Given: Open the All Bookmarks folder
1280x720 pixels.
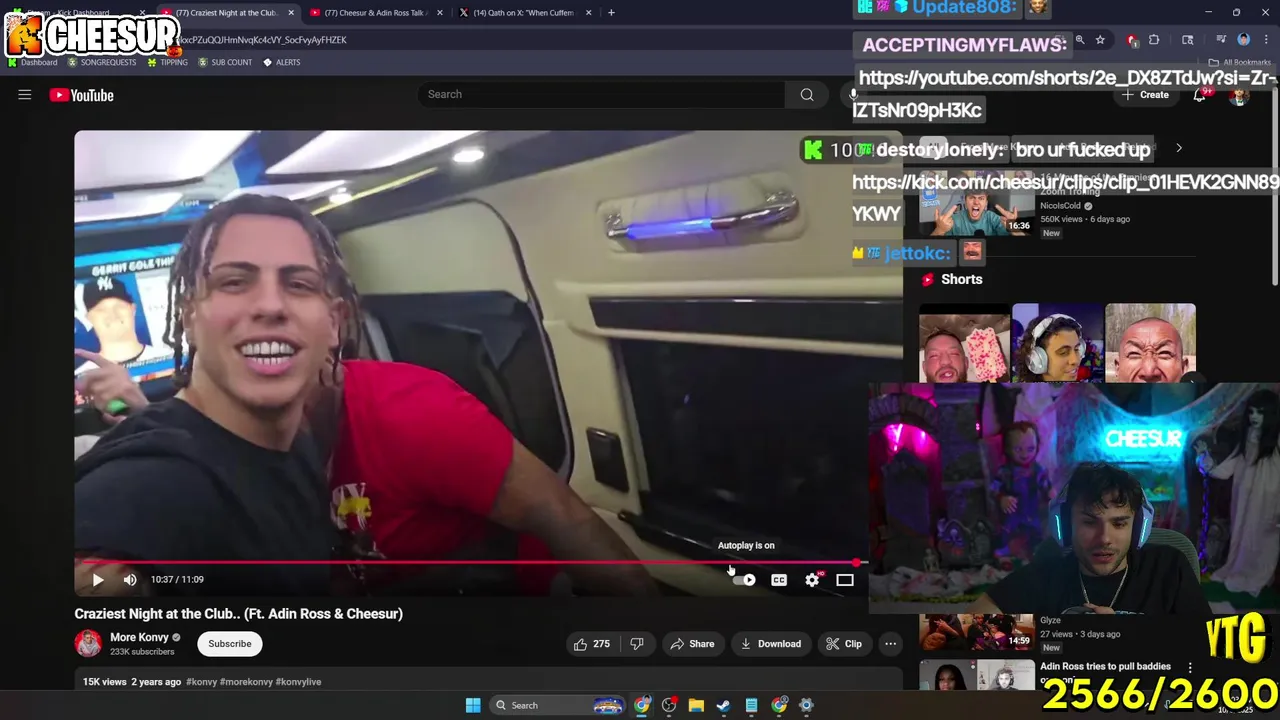Looking at the screenshot, I should tap(1241, 62).
